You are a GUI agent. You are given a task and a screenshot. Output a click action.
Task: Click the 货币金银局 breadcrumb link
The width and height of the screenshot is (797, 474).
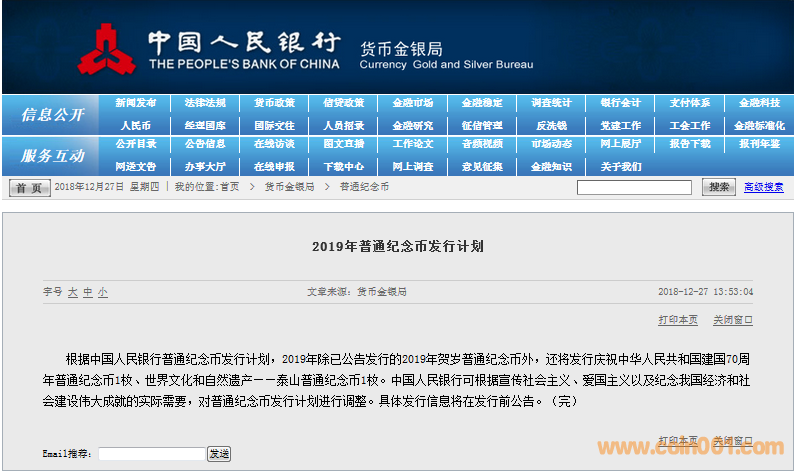[289, 187]
